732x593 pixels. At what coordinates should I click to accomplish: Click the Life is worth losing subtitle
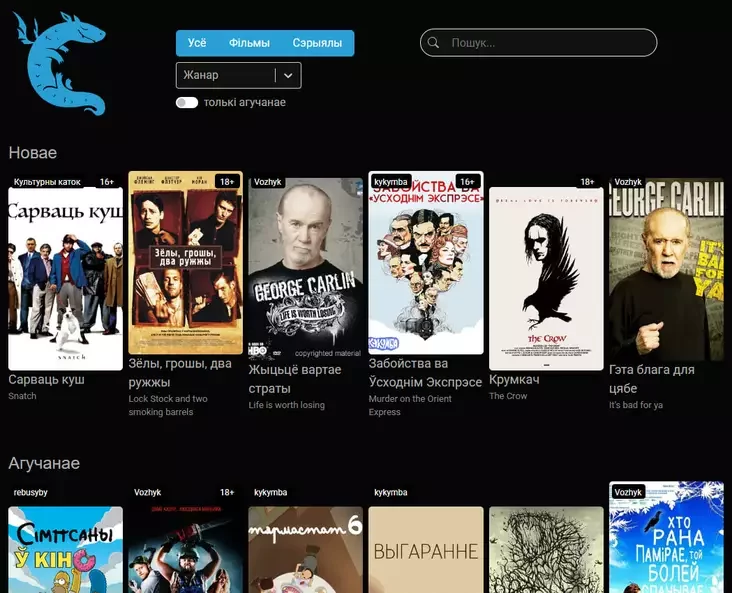[x=287, y=405]
